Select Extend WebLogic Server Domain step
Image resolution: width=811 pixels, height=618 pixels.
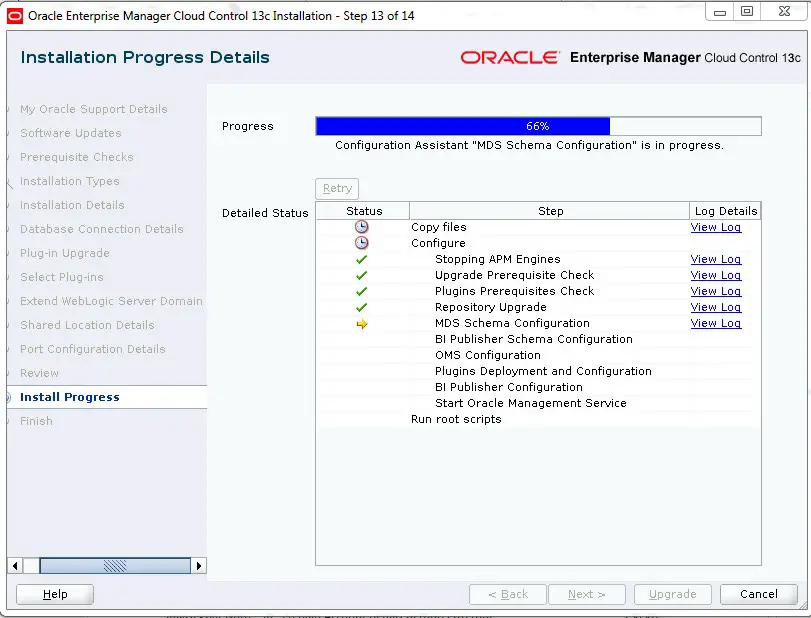pyautogui.click(x=111, y=301)
